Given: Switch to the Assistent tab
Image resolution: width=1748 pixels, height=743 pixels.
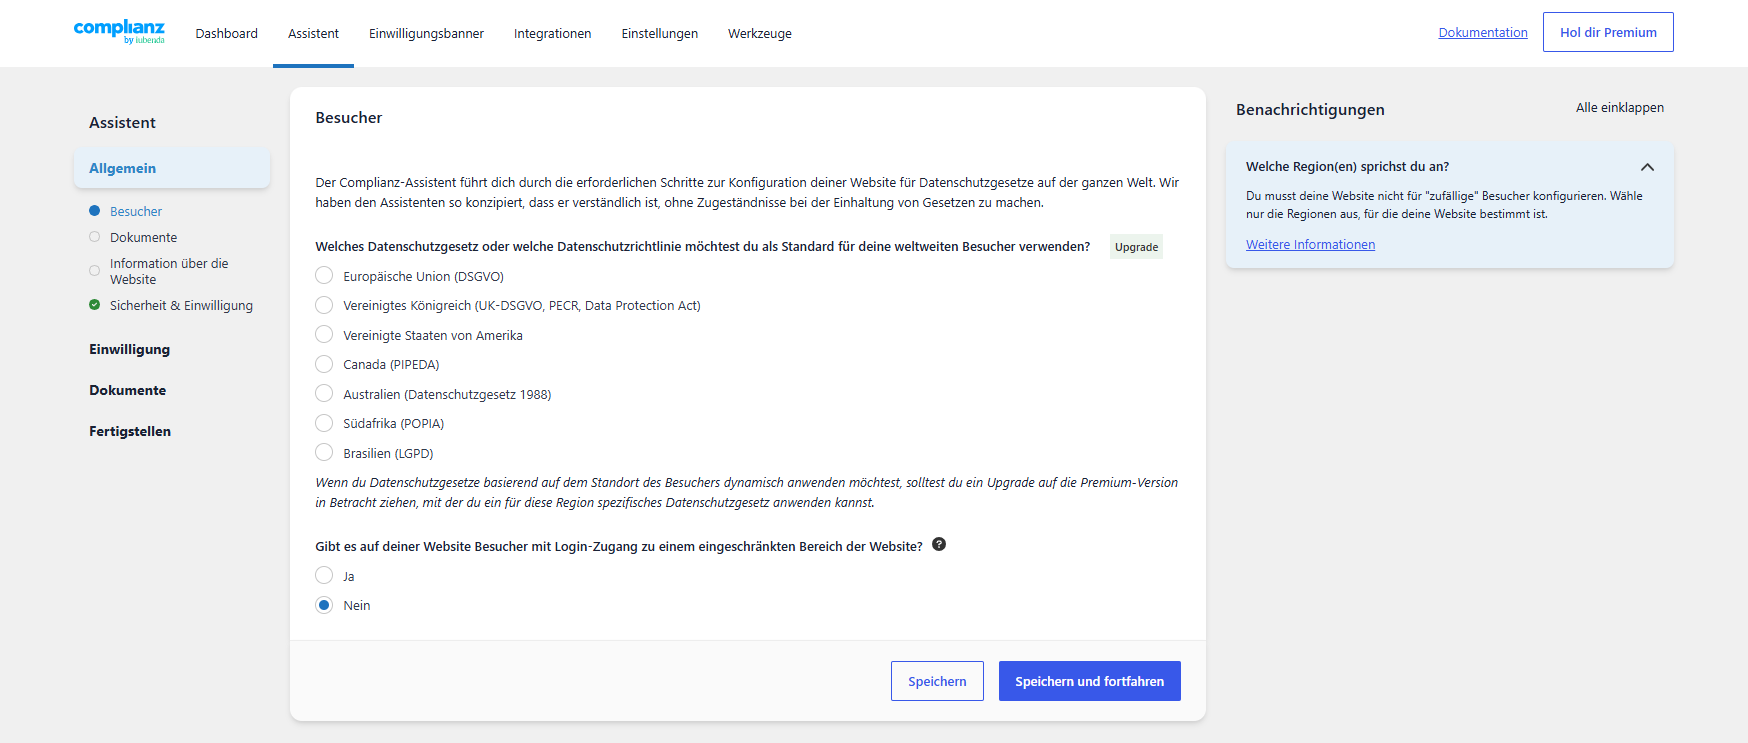Looking at the screenshot, I should click(x=313, y=33).
